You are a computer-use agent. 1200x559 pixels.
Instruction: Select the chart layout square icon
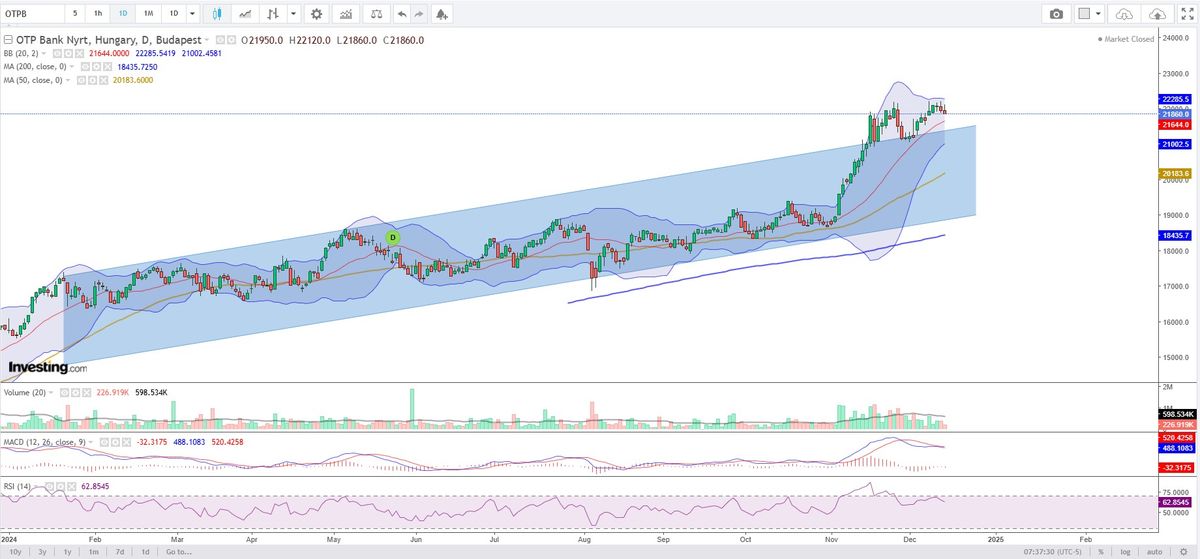[1083, 14]
